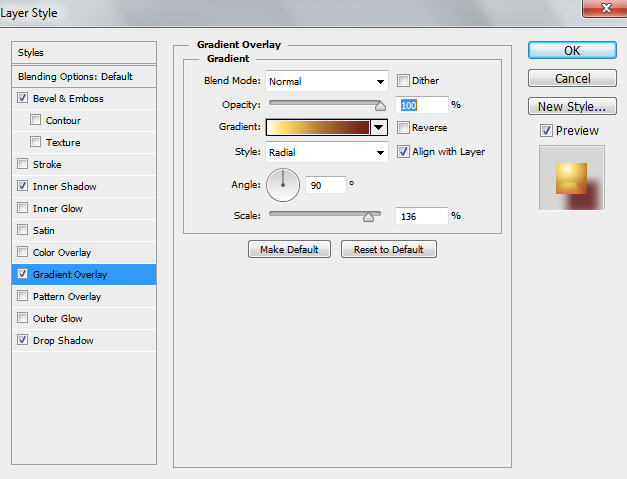Enable the Satin checkbox

[x=22, y=230]
